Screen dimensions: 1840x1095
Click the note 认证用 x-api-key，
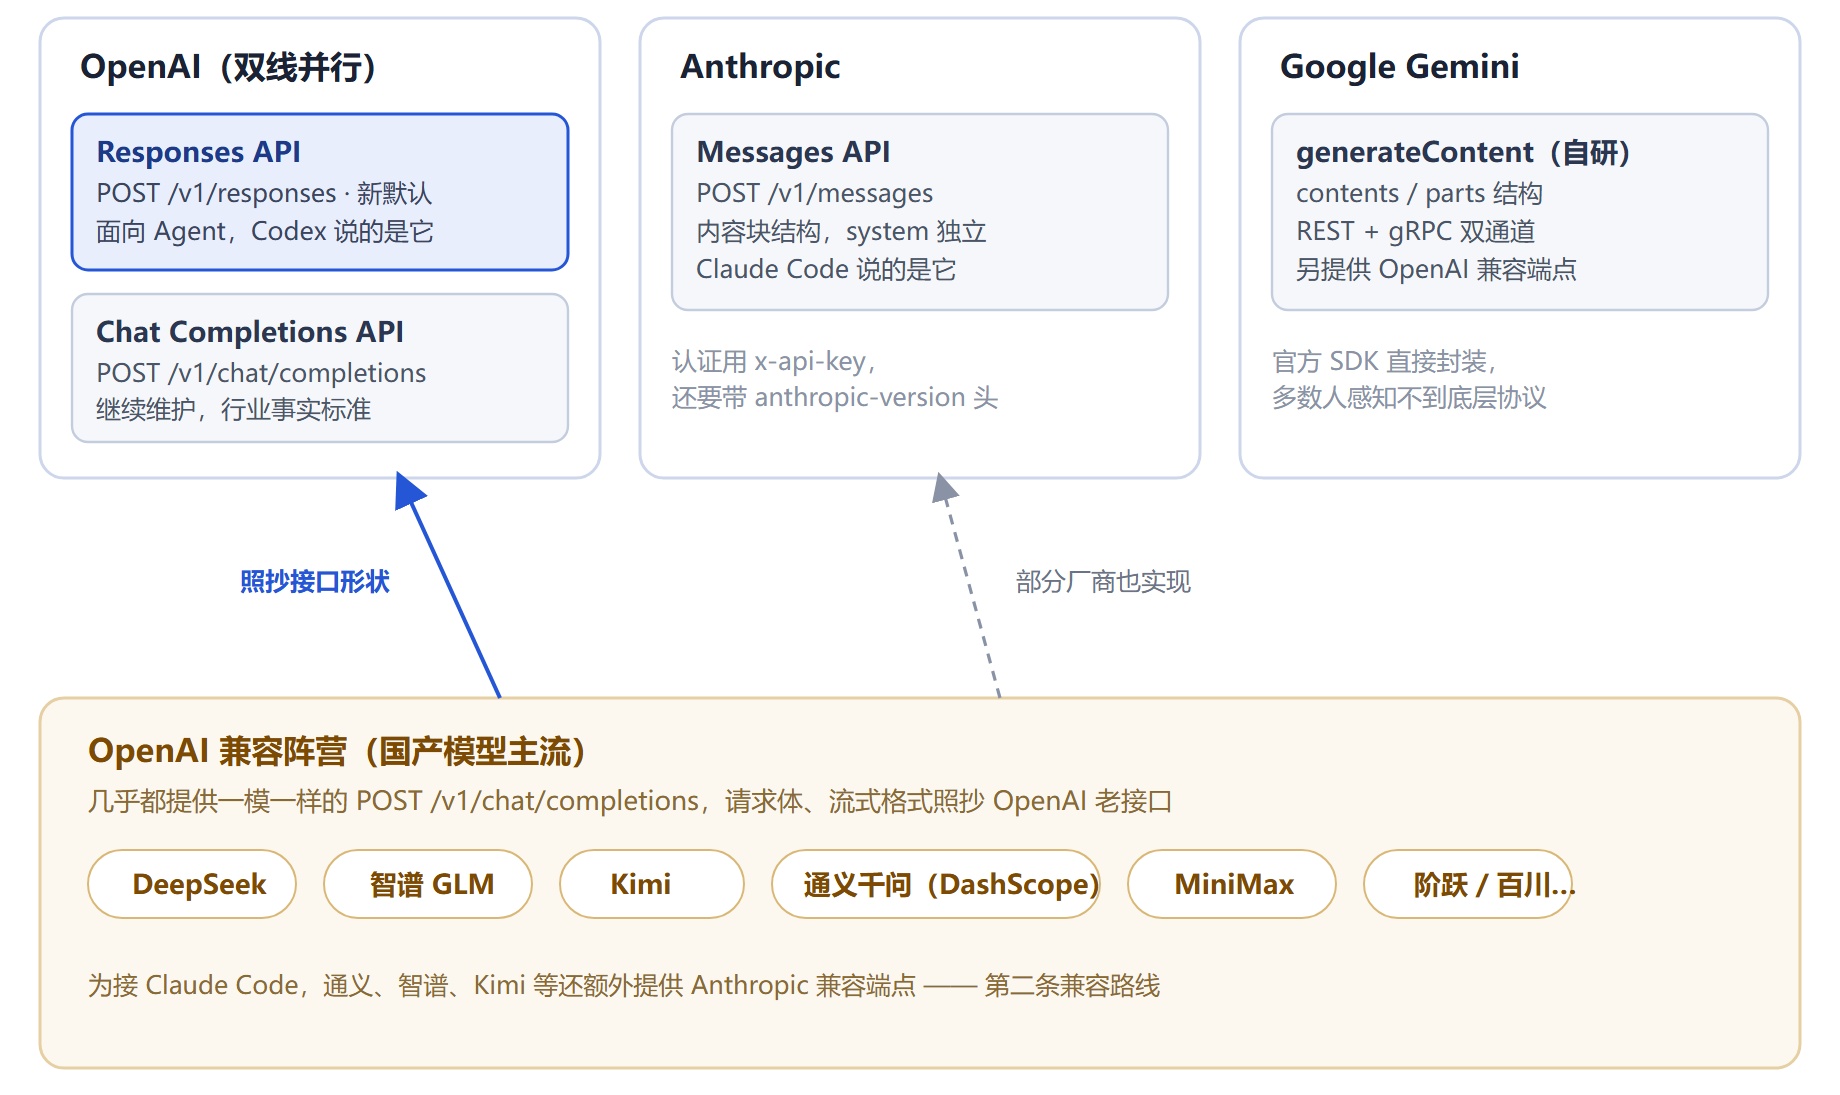coord(774,361)
